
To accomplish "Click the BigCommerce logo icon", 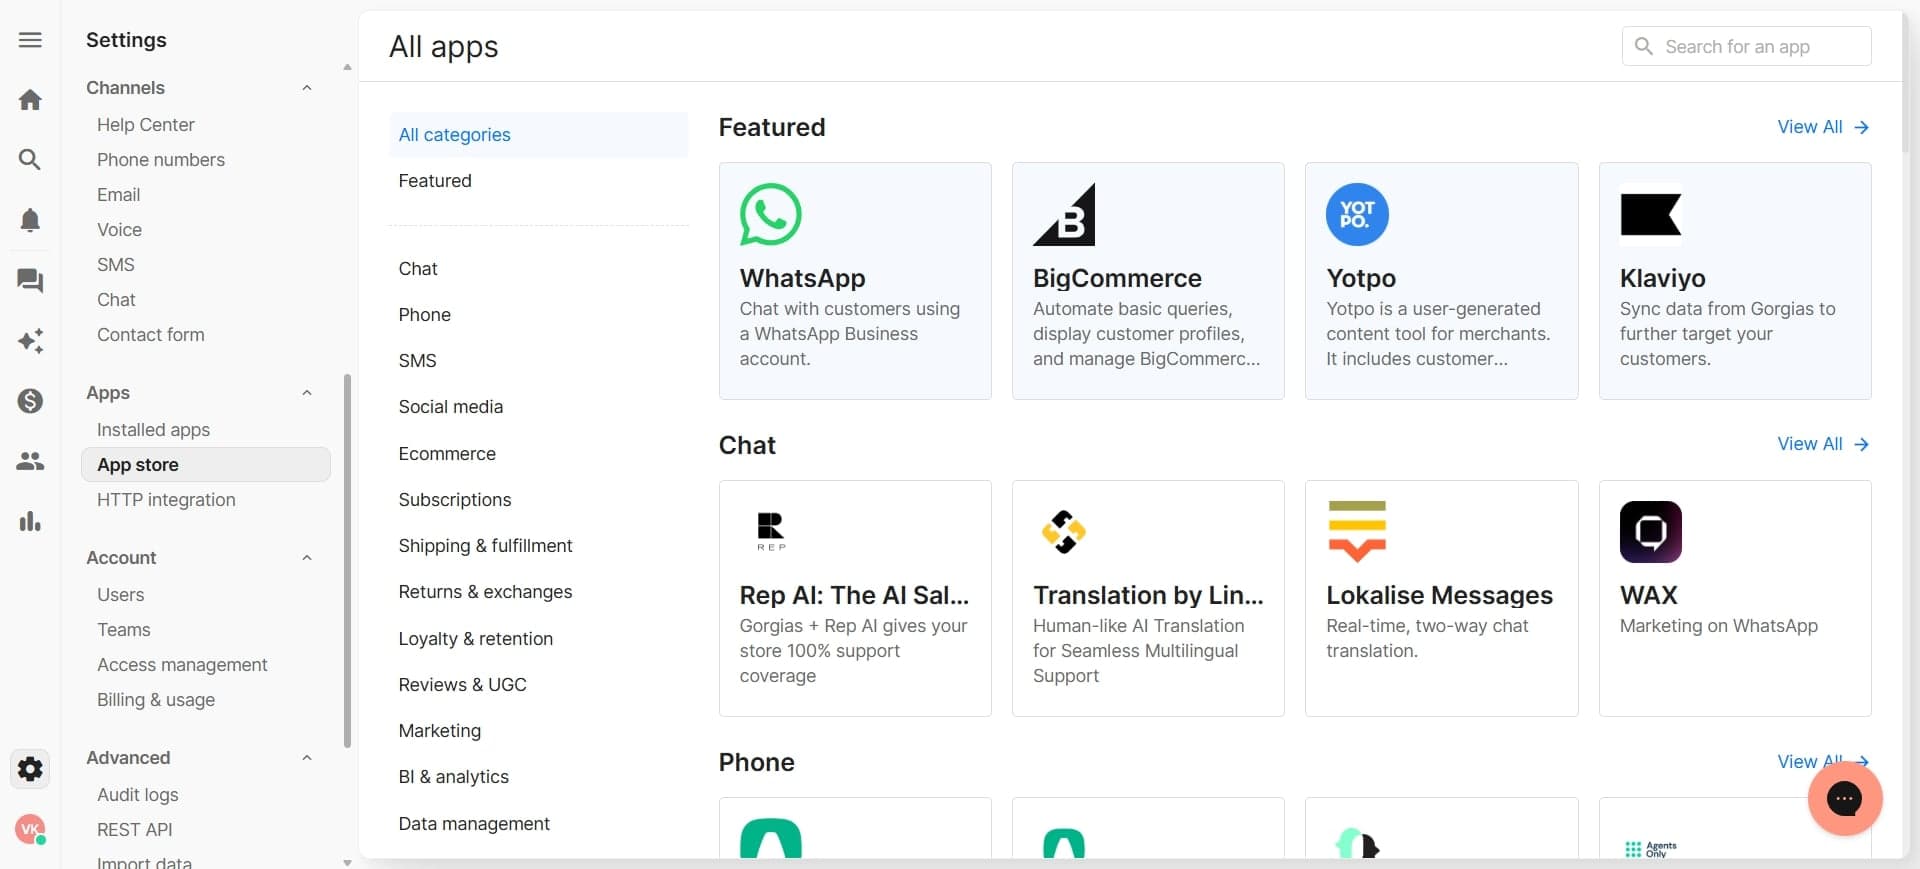I will (x=1064, y=214).
